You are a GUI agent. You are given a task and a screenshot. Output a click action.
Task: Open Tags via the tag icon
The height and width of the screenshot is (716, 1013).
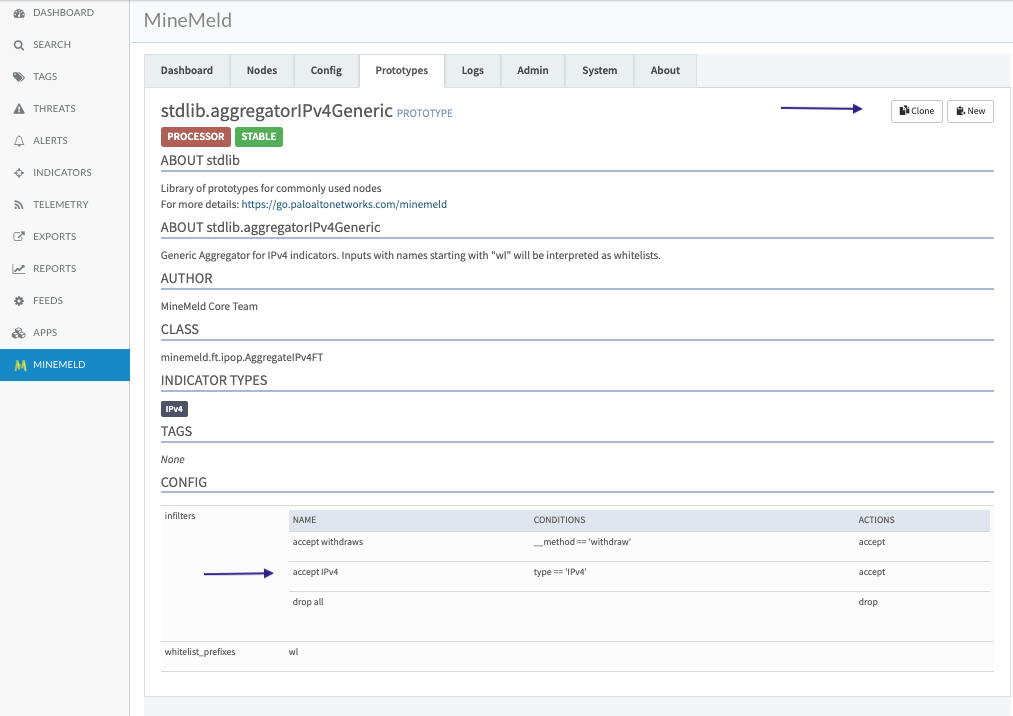(19, 77)
